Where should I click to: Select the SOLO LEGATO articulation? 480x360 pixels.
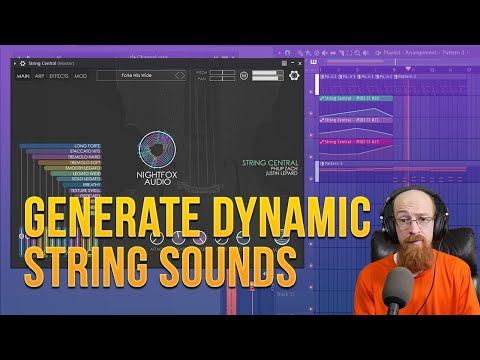coord(79,179)
